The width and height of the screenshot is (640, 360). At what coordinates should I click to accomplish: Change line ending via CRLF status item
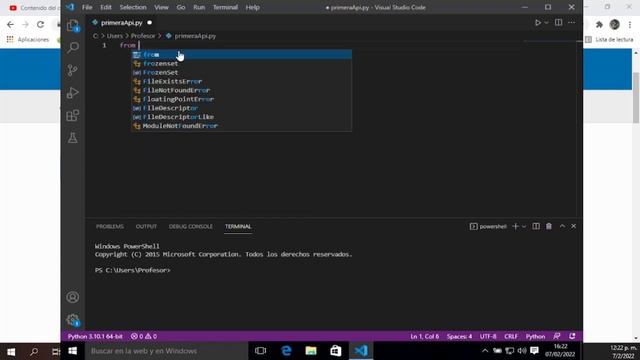(x=511, y=337)
